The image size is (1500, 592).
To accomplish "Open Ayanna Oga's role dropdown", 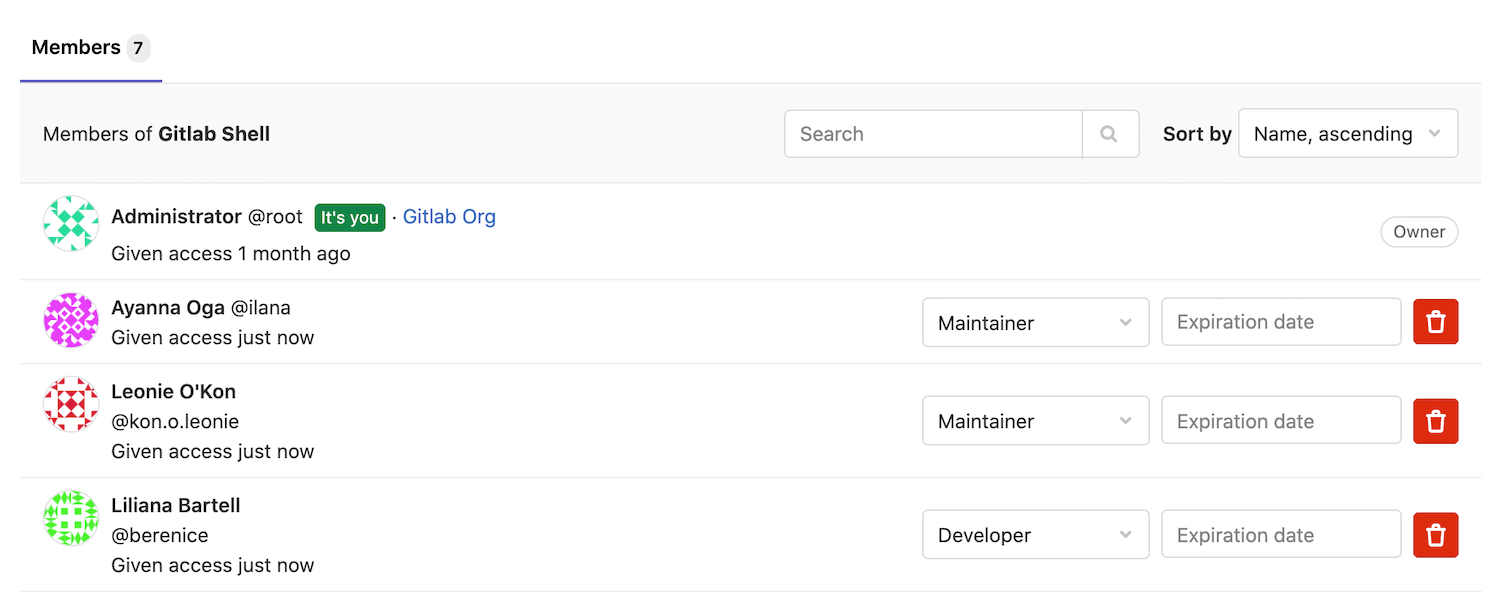I will [x=1035, y=323].
